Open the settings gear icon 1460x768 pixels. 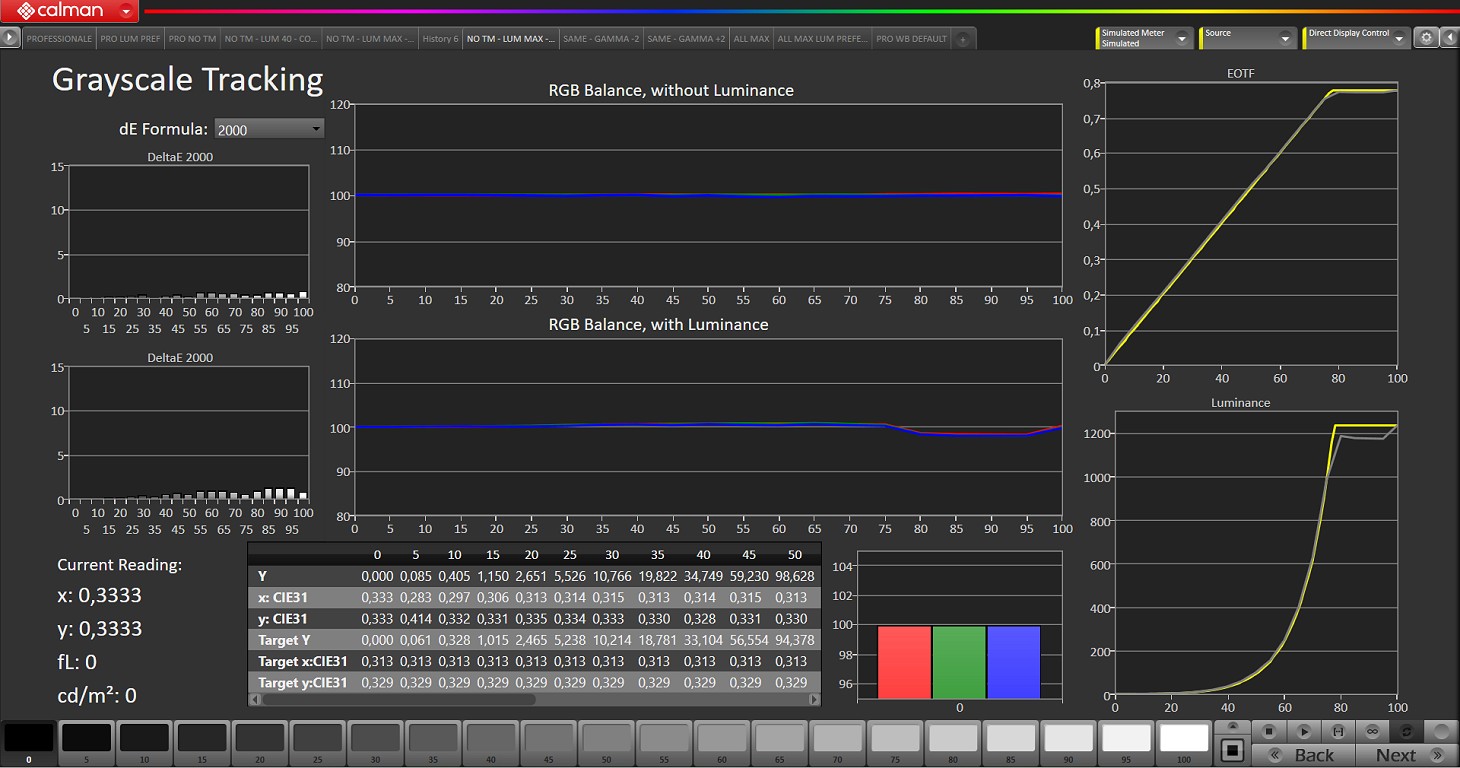[x=1427, y=38]
